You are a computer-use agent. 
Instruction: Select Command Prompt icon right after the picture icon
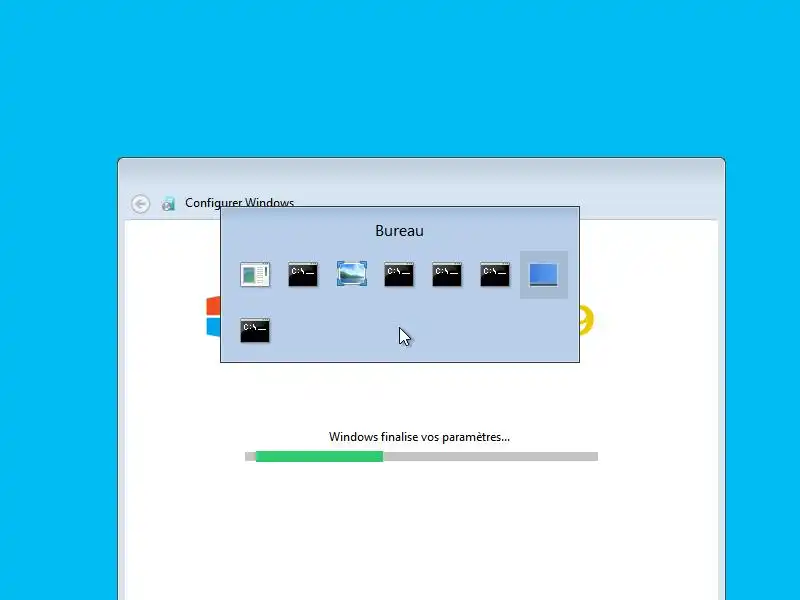point(399,274)
